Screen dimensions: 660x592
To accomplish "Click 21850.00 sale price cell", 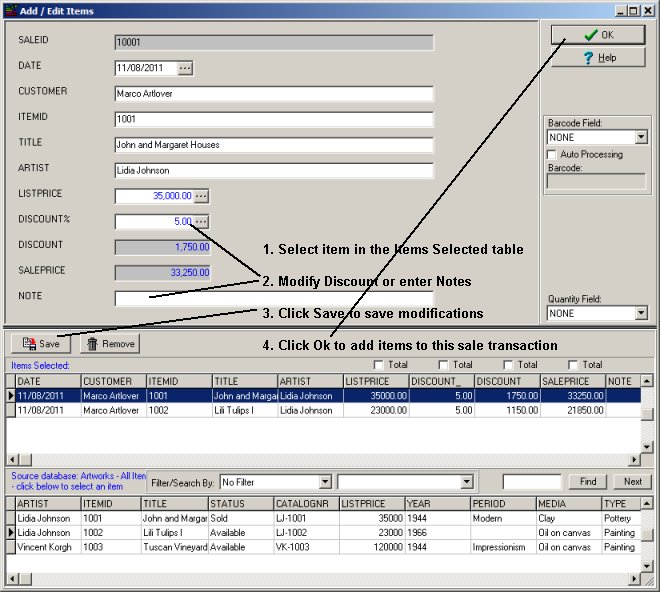I will 573,410.
